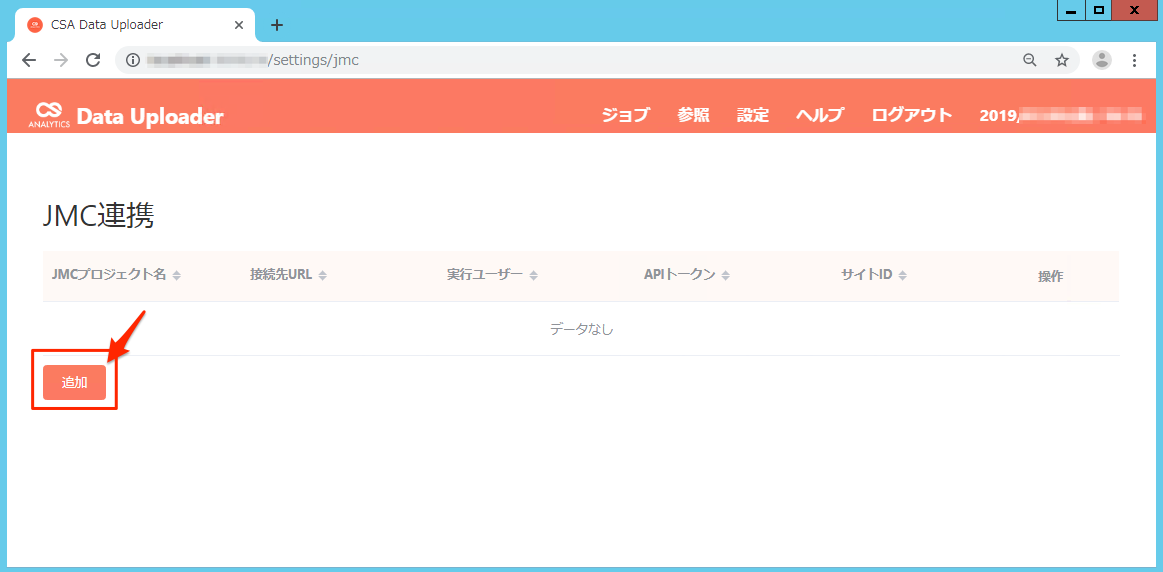Close the CSA Data Uploader tab
The height and width of the screenshot is (572, 1163).
click(x=239, y=24)
